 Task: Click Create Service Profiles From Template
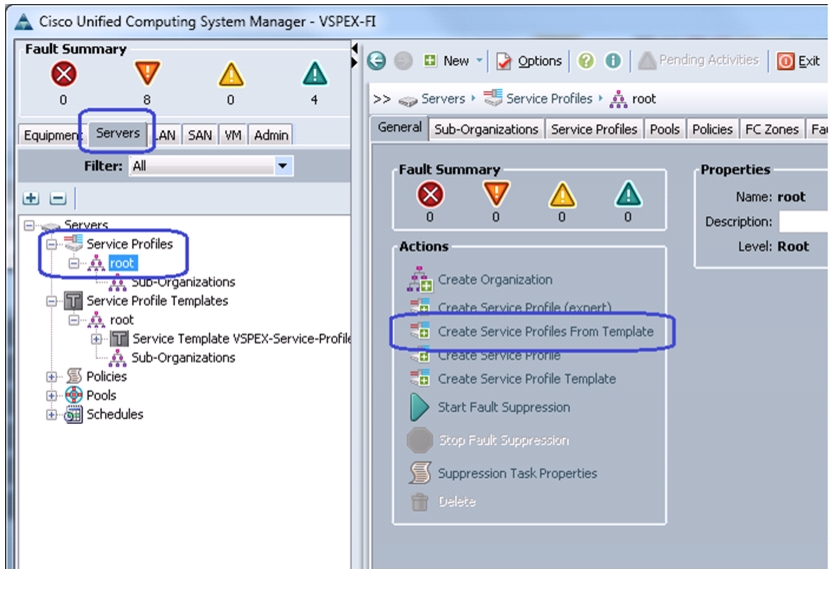[546, 332]
